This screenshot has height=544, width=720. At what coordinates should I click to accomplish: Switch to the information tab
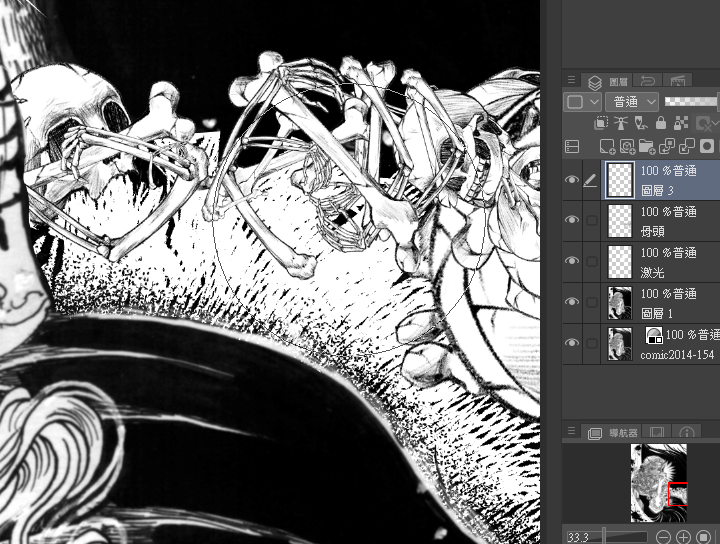point(686,432)
